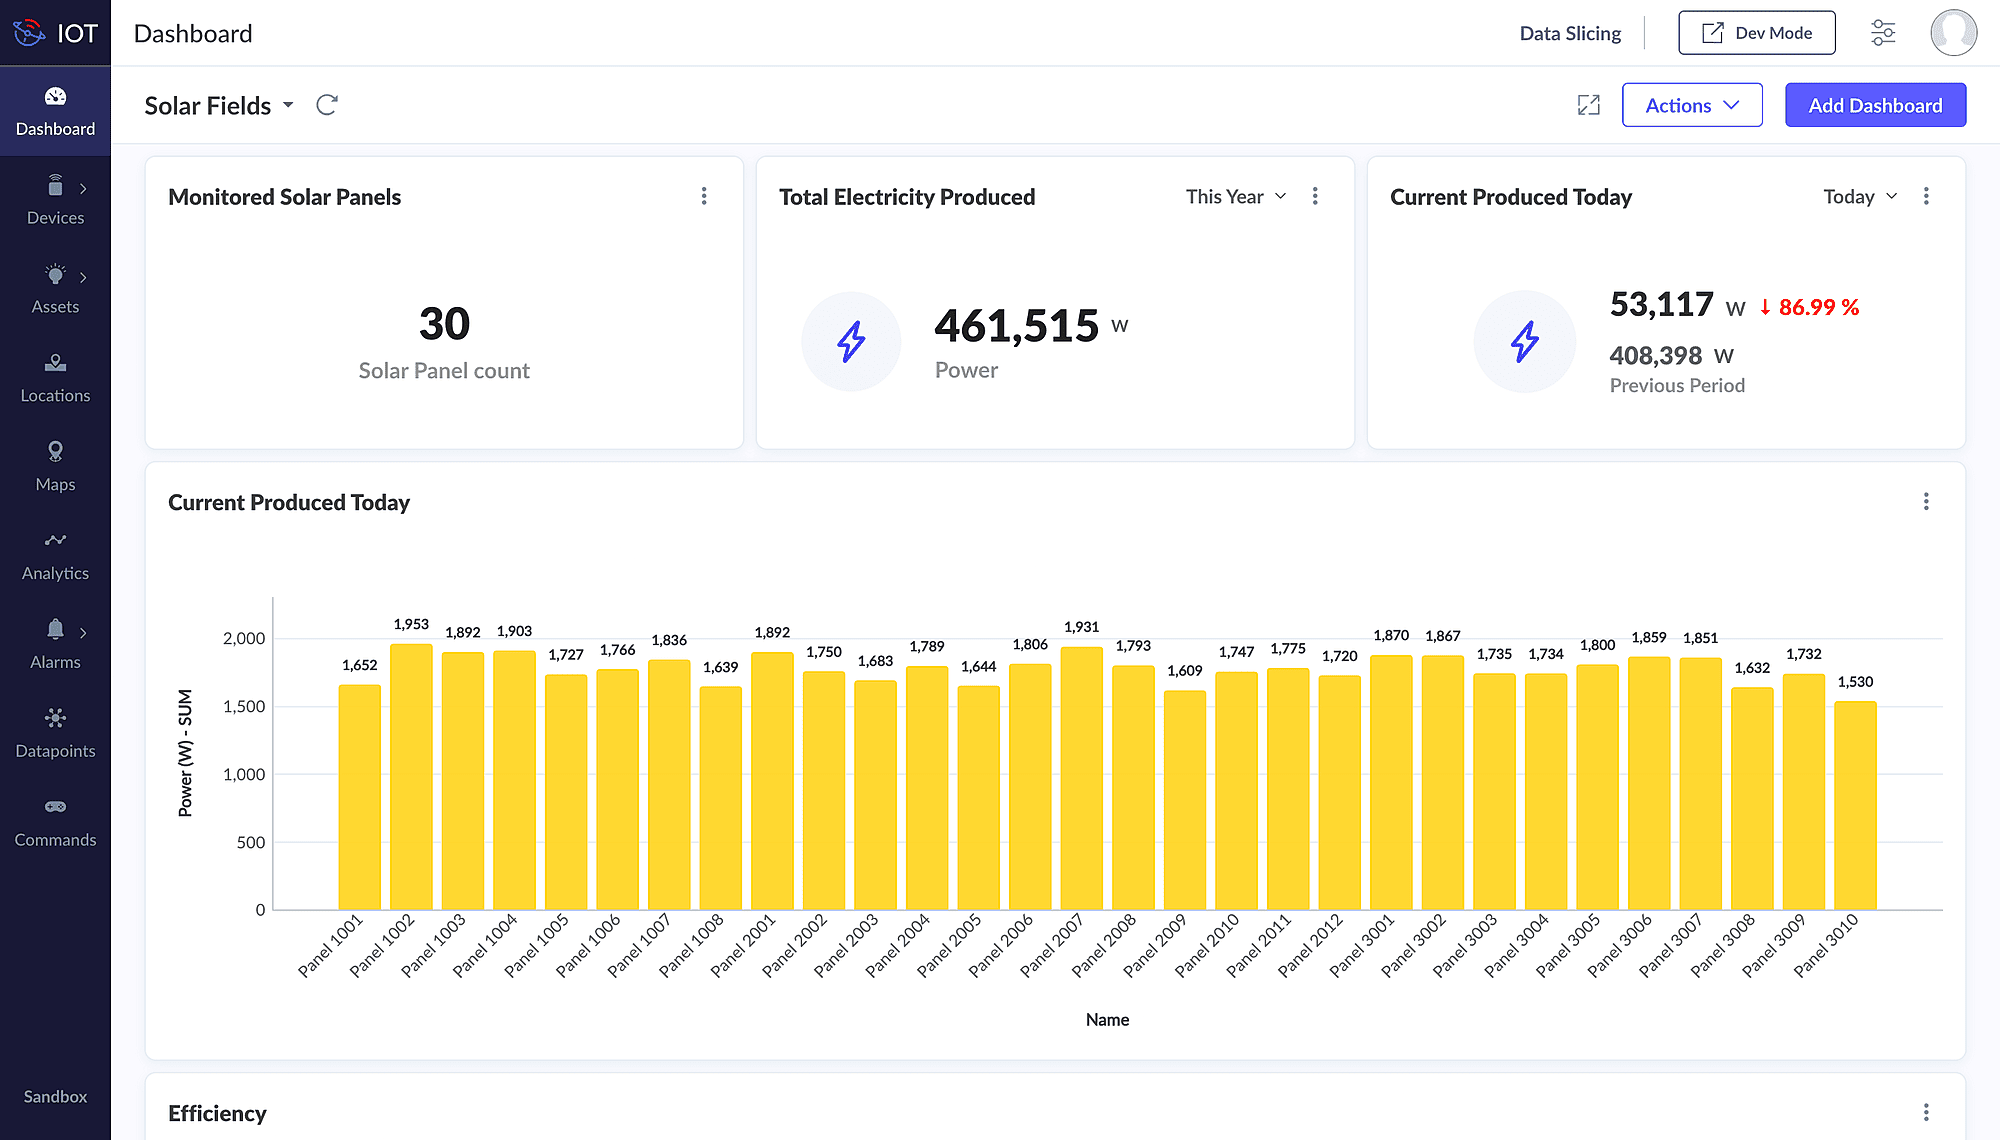The image size is (2000, 1140).
Task: Click the Dev Mode button
Action: [x=1756, y=33]
